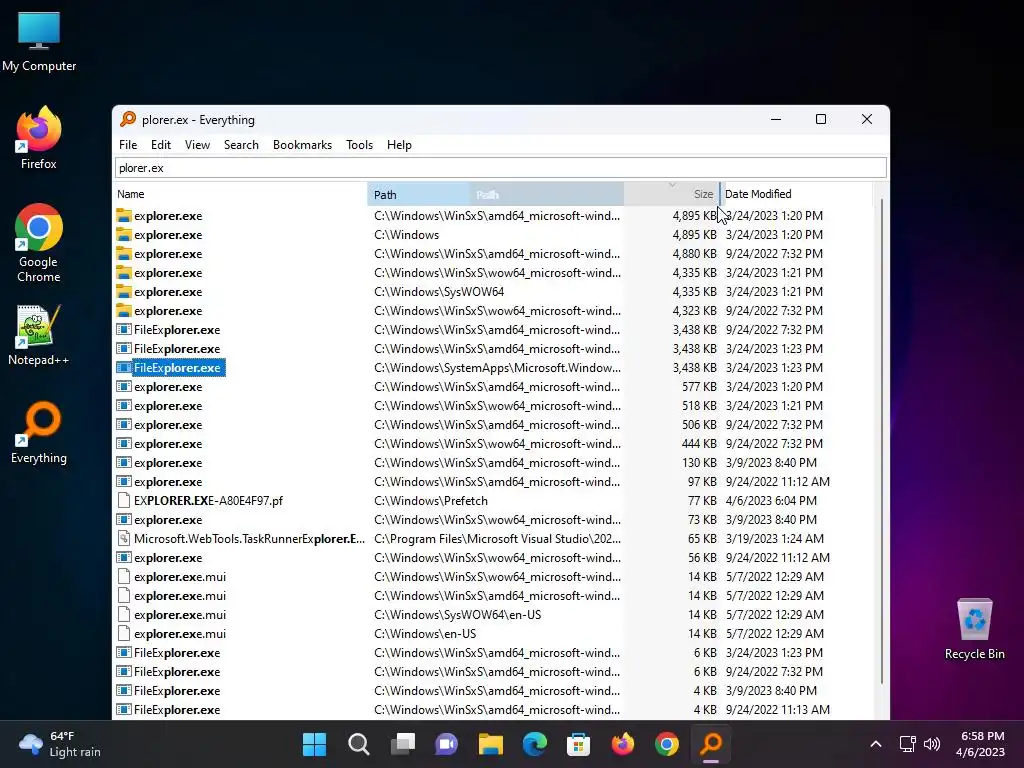
Task: Sort results by Name column header
Action: [240, 194]
